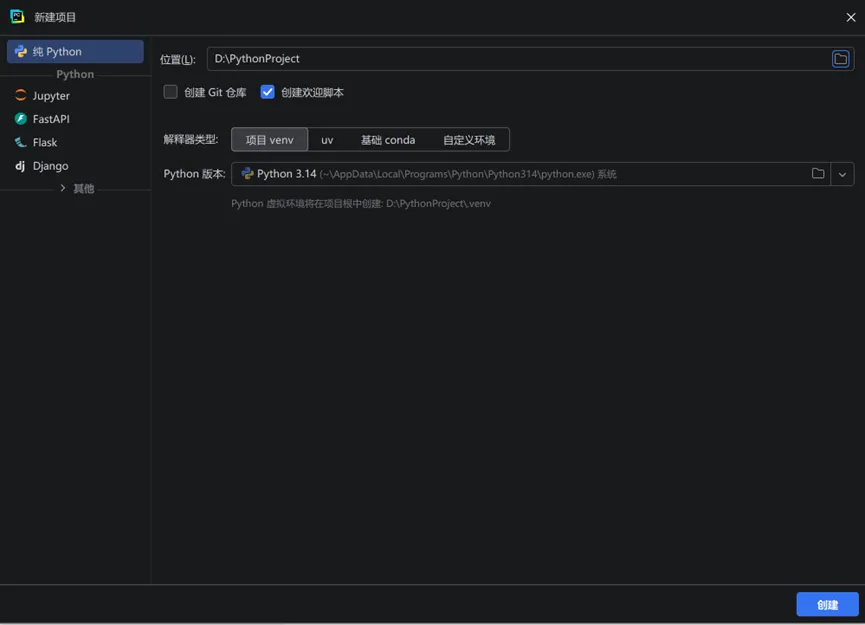Click the 新建项目 title text
Screen dimensions: 865x625
coord(55,17)
